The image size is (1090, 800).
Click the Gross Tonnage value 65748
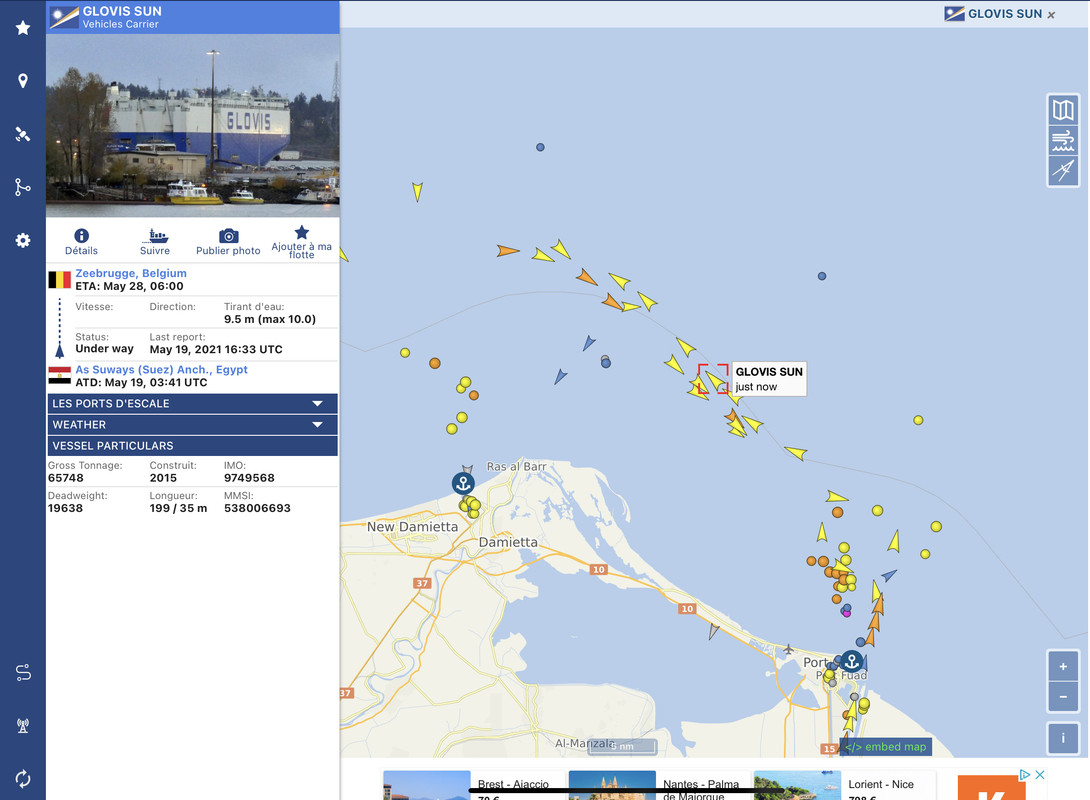65,478
